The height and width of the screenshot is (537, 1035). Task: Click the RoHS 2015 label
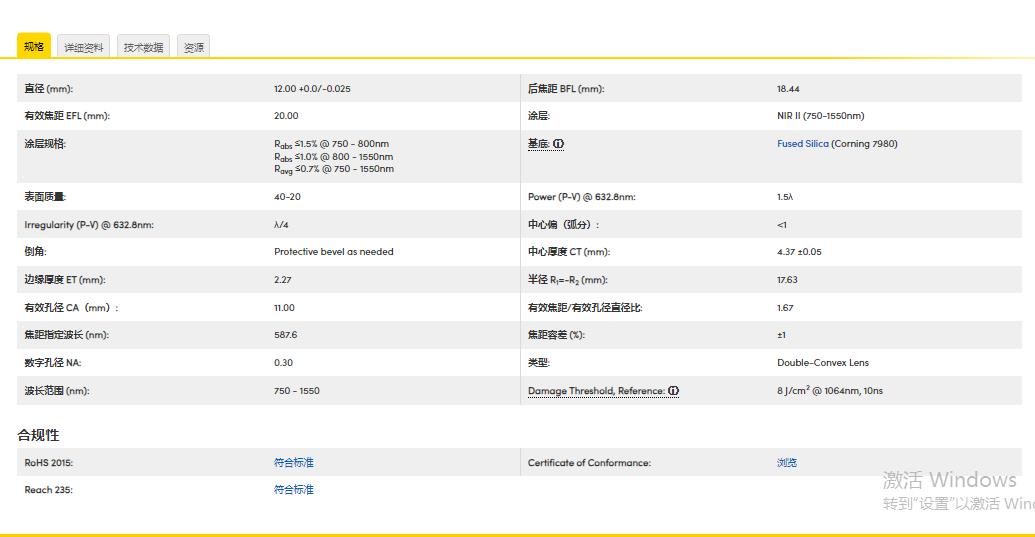click(49, 462)
